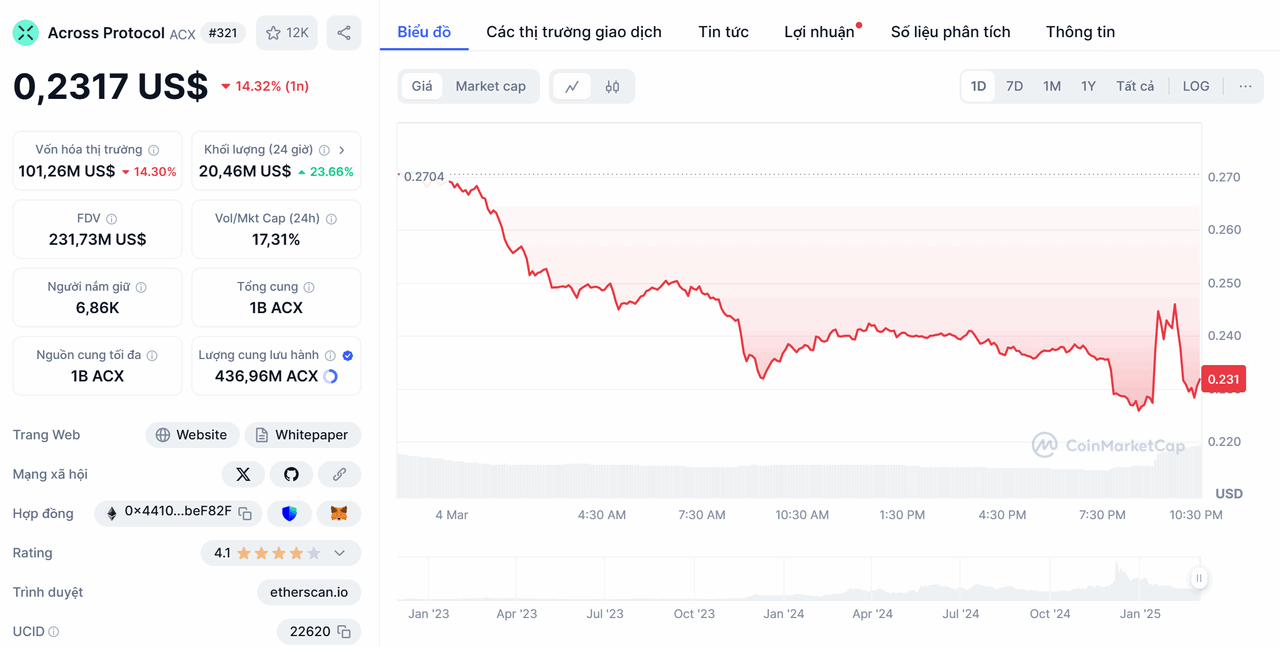This screenshot has height=647, width=1280.
Task: Click the #321 rank badge
Action: 222,33
